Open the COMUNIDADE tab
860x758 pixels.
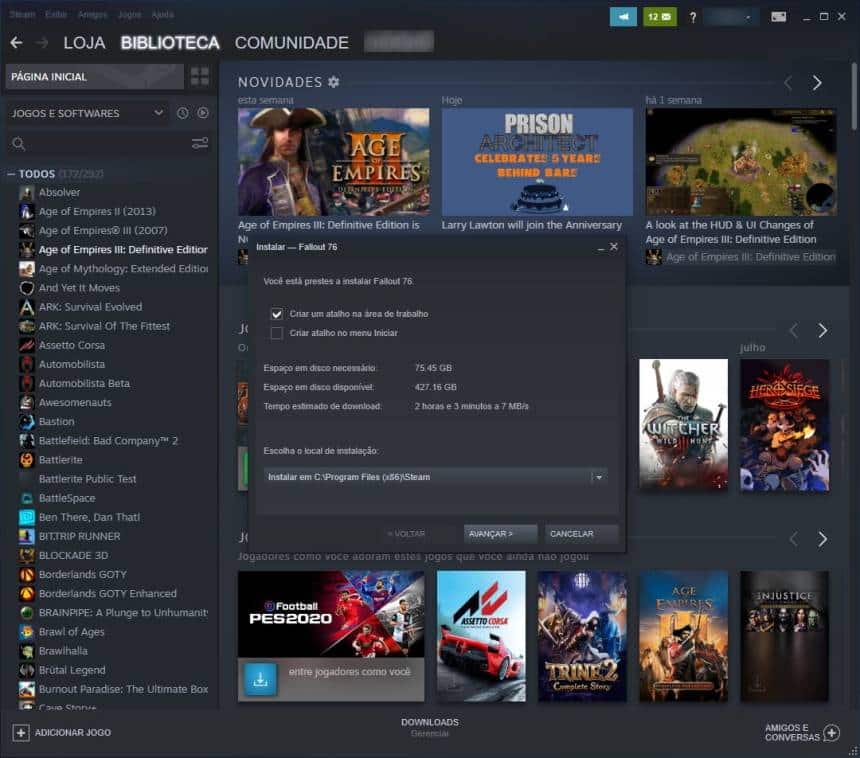click(292, 43)
